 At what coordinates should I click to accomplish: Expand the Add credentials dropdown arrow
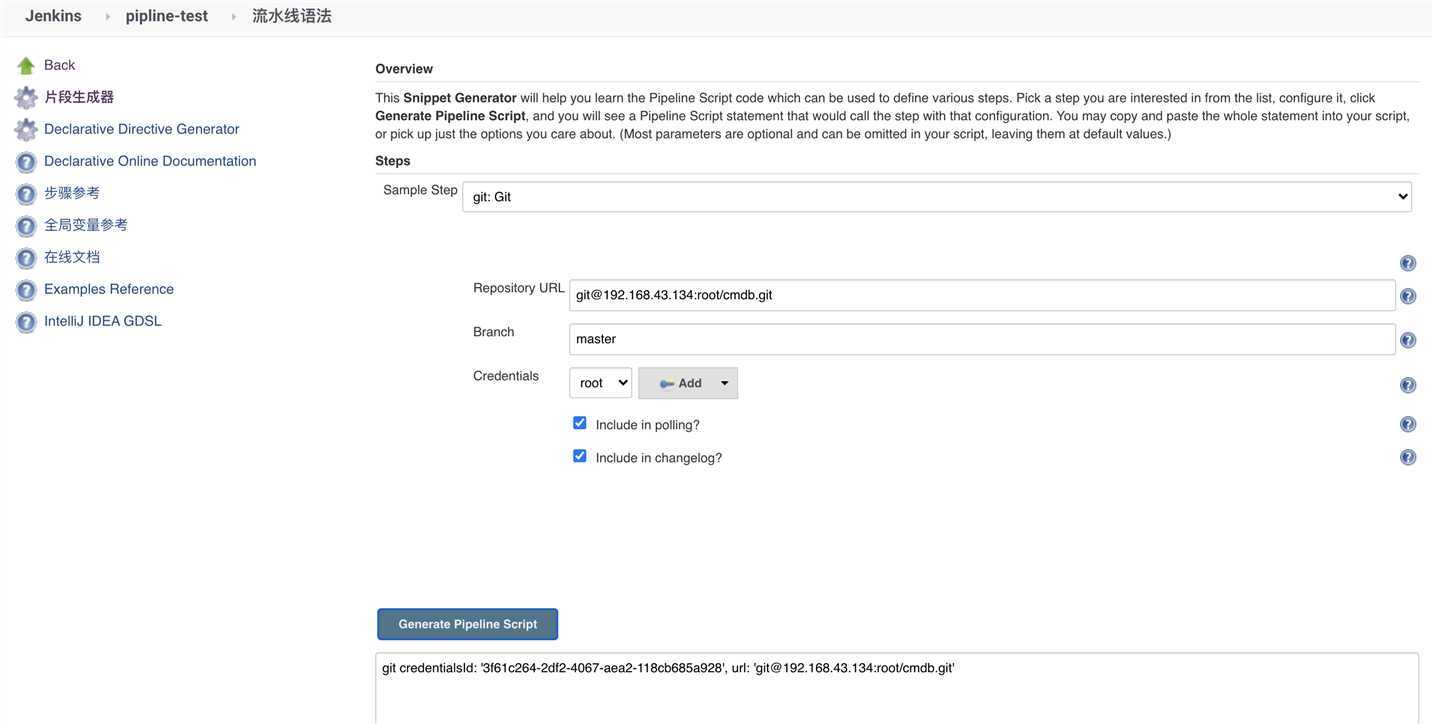(725, 383)
